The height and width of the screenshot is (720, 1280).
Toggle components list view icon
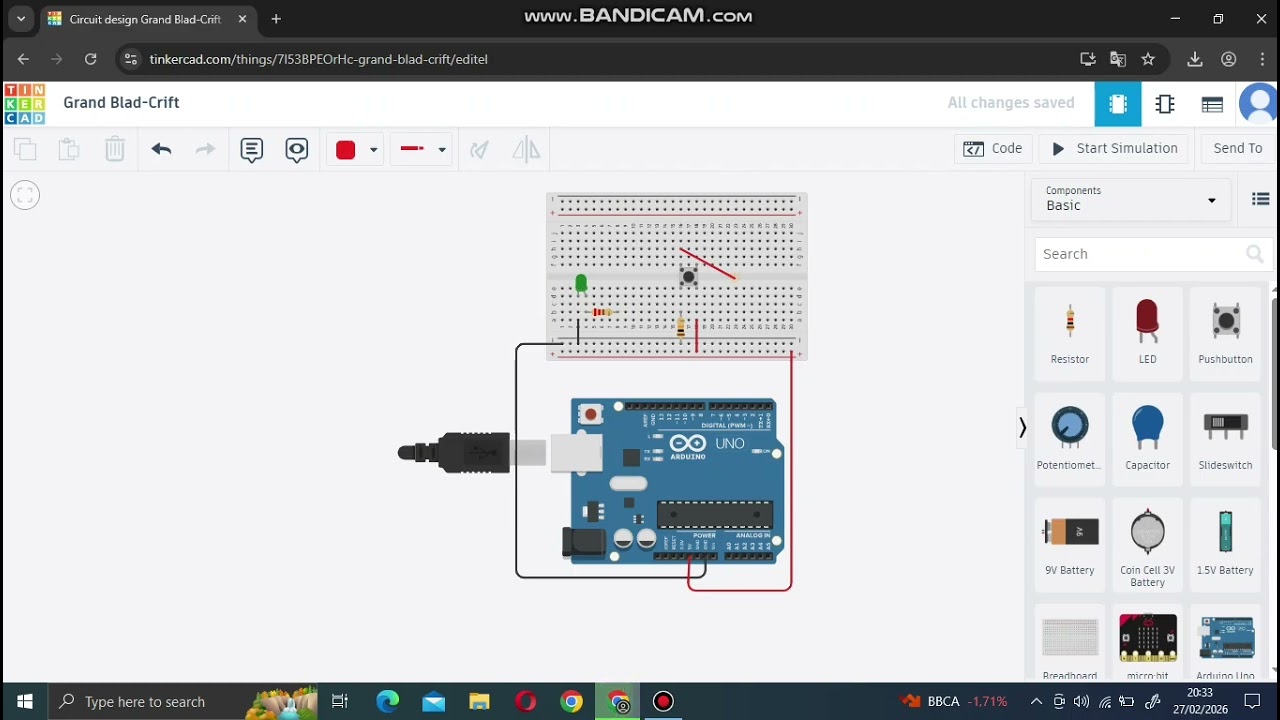point(1260,199)
